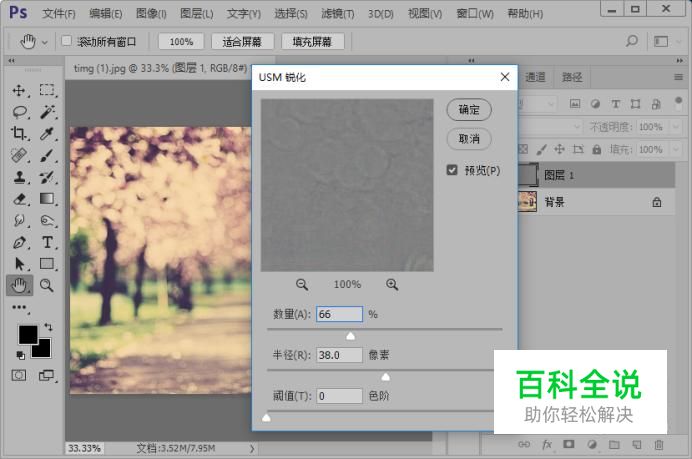Select the Pen tool
692x459 pixels.
click(x=19, y=242)
